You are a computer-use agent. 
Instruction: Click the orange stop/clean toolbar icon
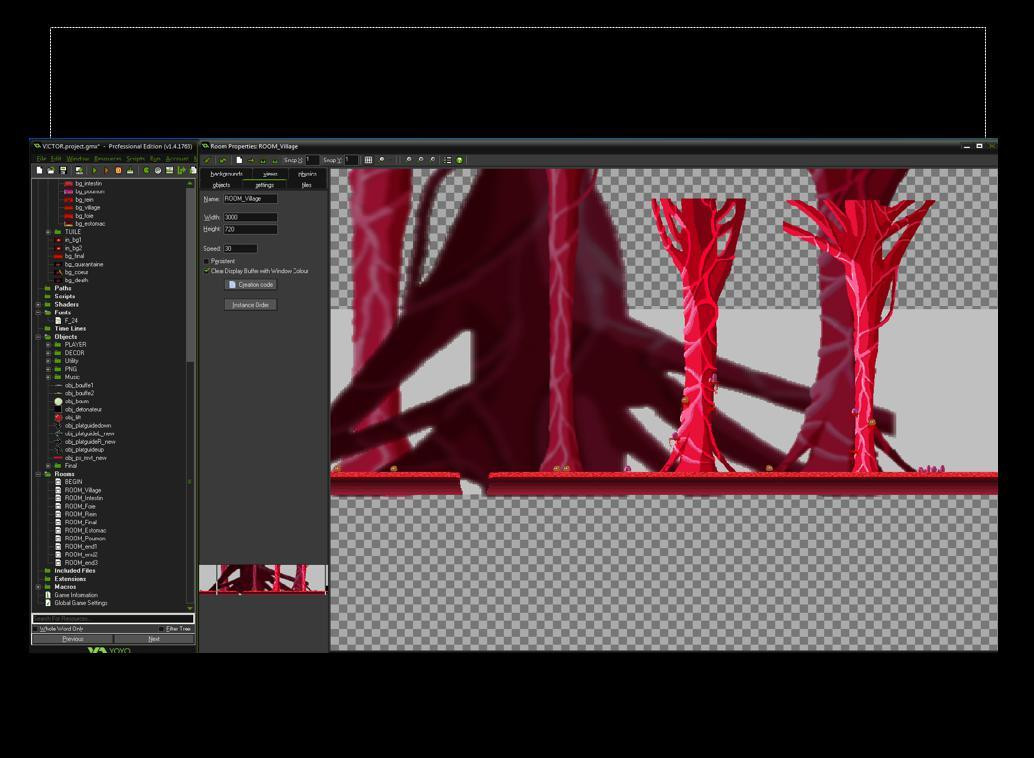(x=119, y=170)
